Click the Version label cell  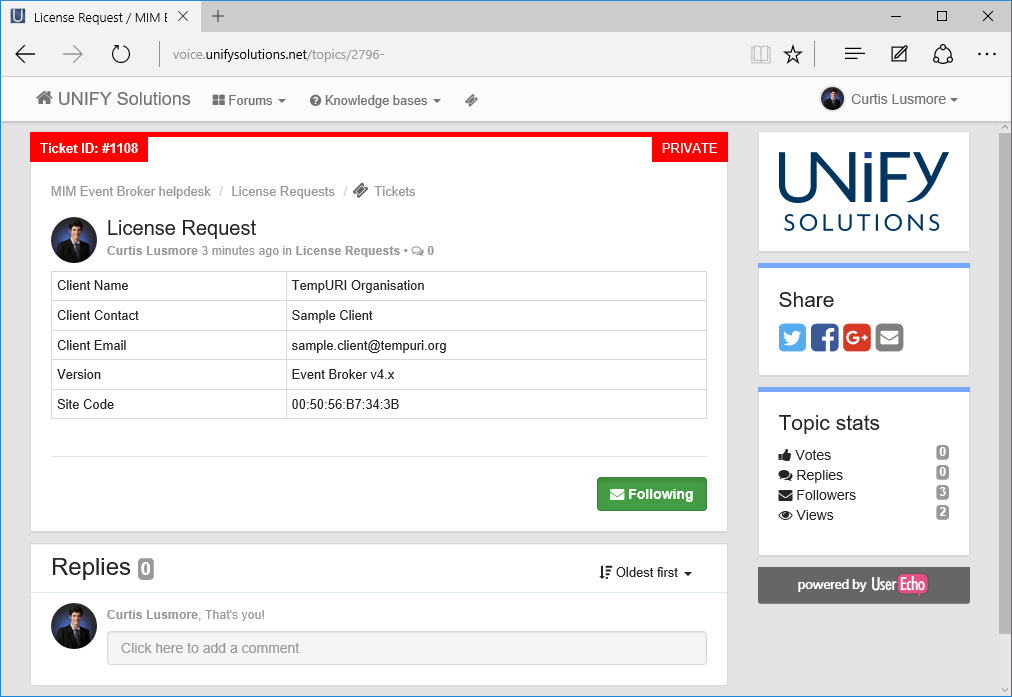pos(169,375)
